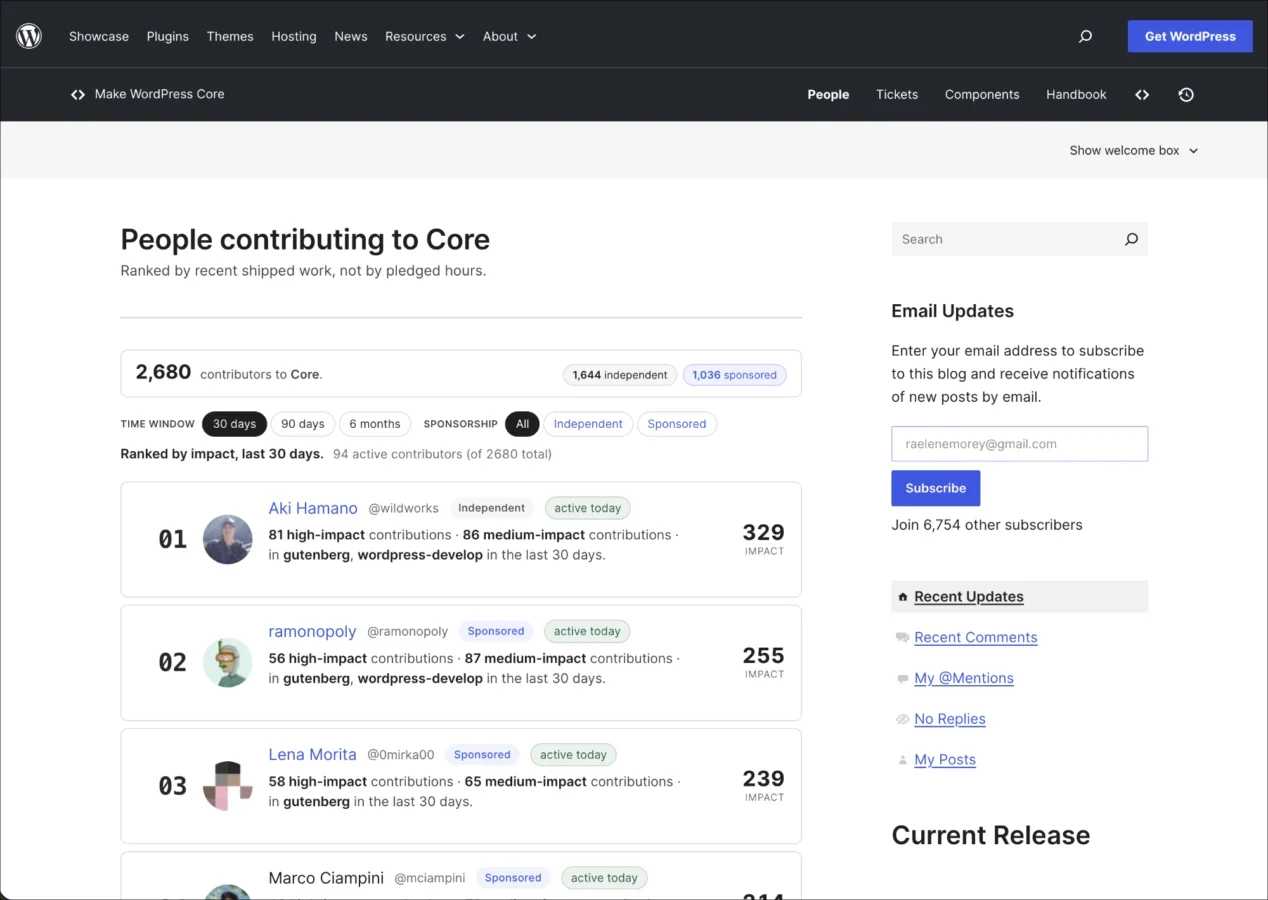Click the comments icon next to Recent Comments
Screen dimensions: 1268x900
[x=903, y=638]
